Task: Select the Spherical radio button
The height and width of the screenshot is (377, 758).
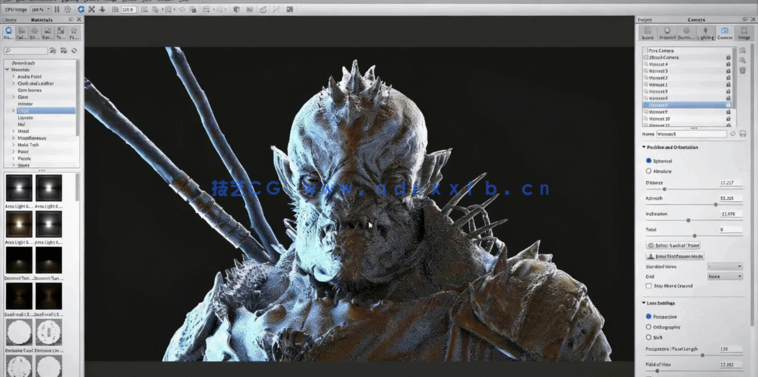Action: (x=649, y=160)
